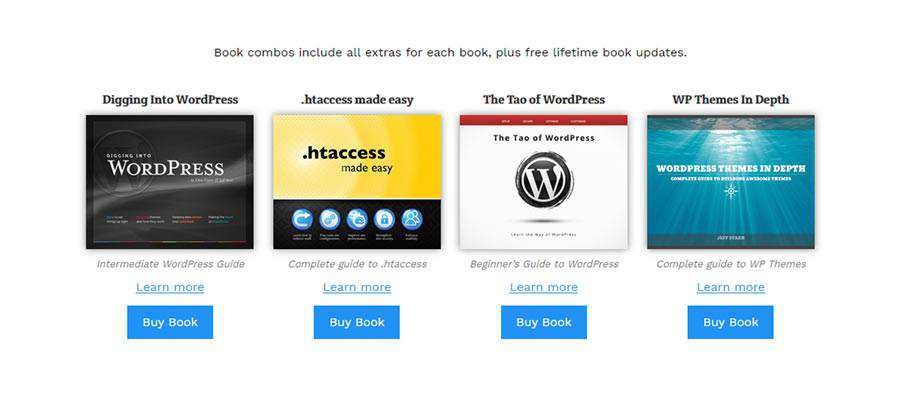
Task: Click the second blue circle icon on .htaccess cover
Action: [329, 219]
